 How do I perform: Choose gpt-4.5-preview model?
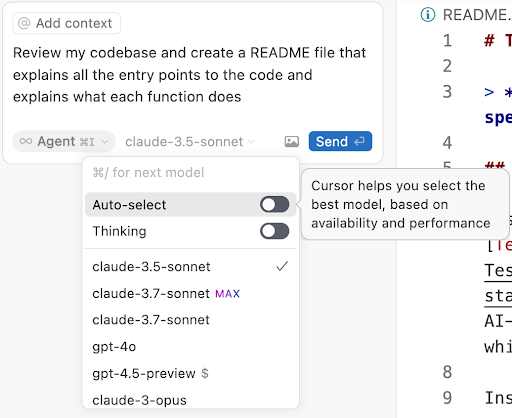point(191,373)
